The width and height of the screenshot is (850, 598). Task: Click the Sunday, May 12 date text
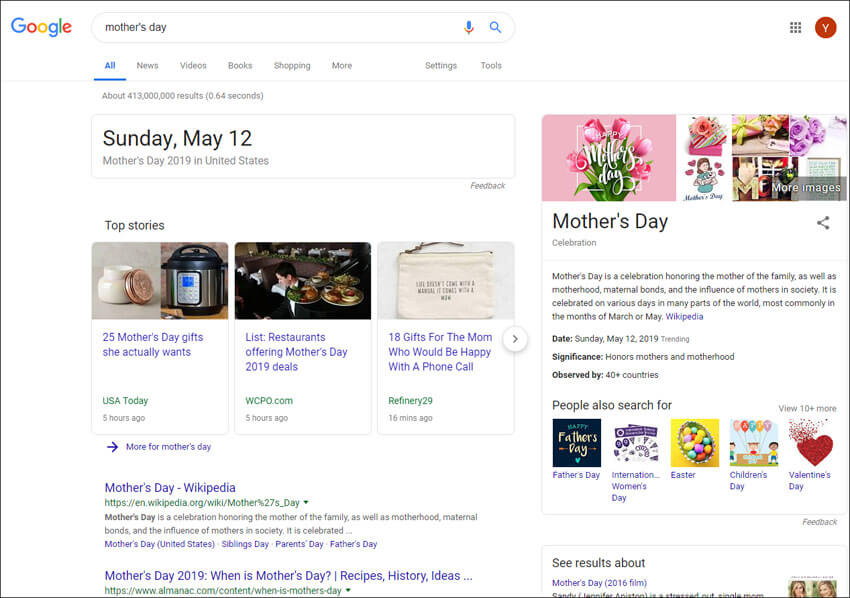[177, 138]
